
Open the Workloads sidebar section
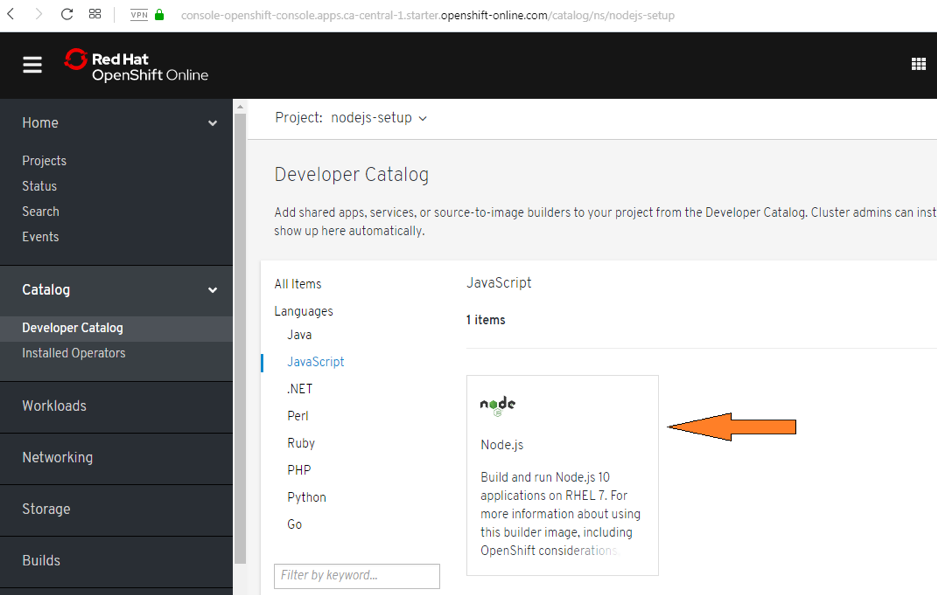[x=56, y=406]
